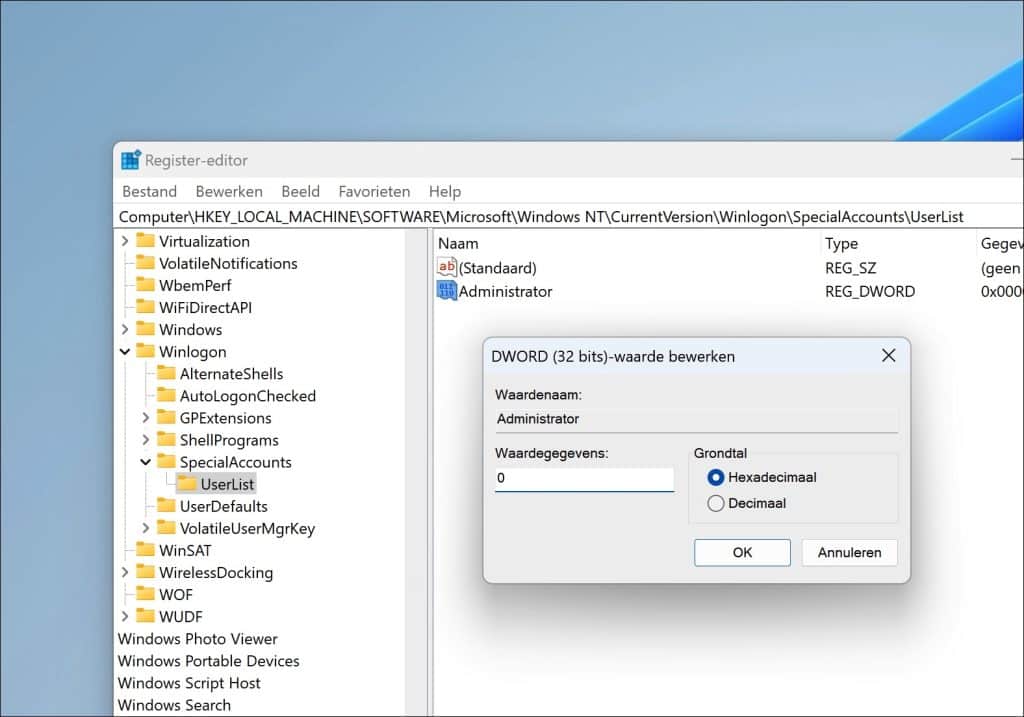Open the Bestand menu
1024x717 pixels.
[x=150, y=191]
